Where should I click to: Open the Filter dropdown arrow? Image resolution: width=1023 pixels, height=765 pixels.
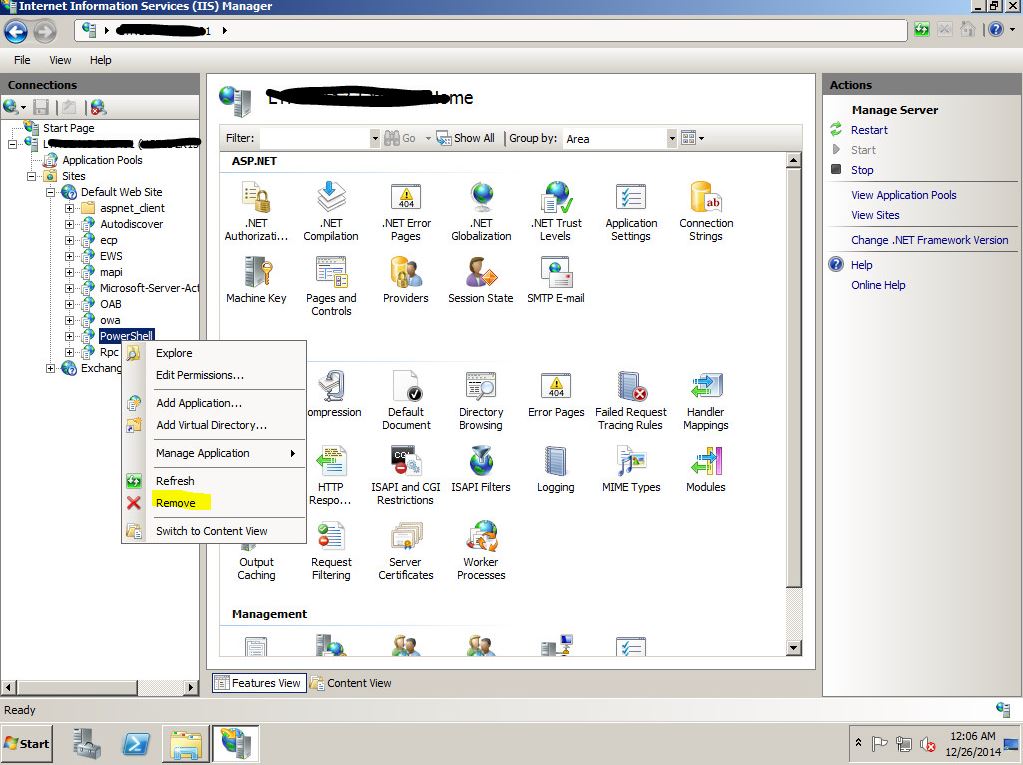tap(374, 138)
